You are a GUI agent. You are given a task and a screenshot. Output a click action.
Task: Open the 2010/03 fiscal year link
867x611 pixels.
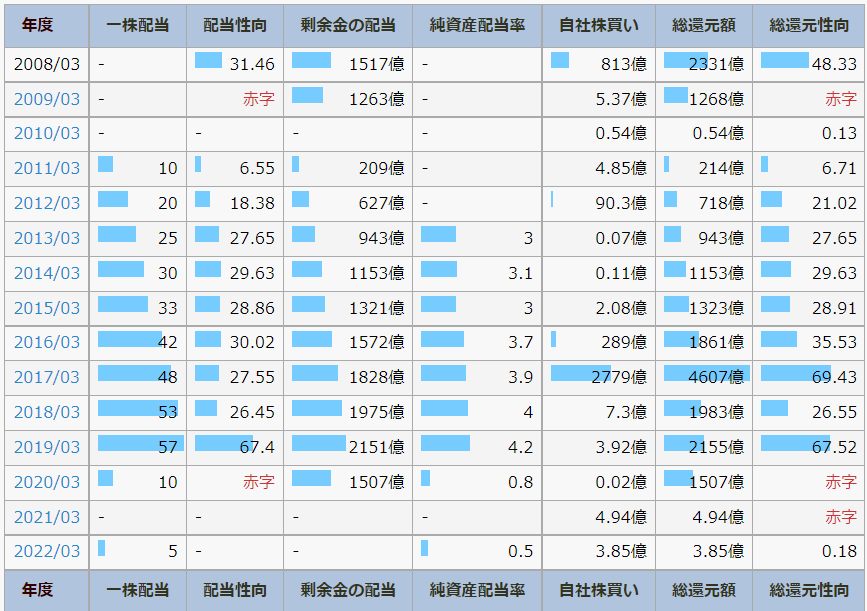point(47,133)
